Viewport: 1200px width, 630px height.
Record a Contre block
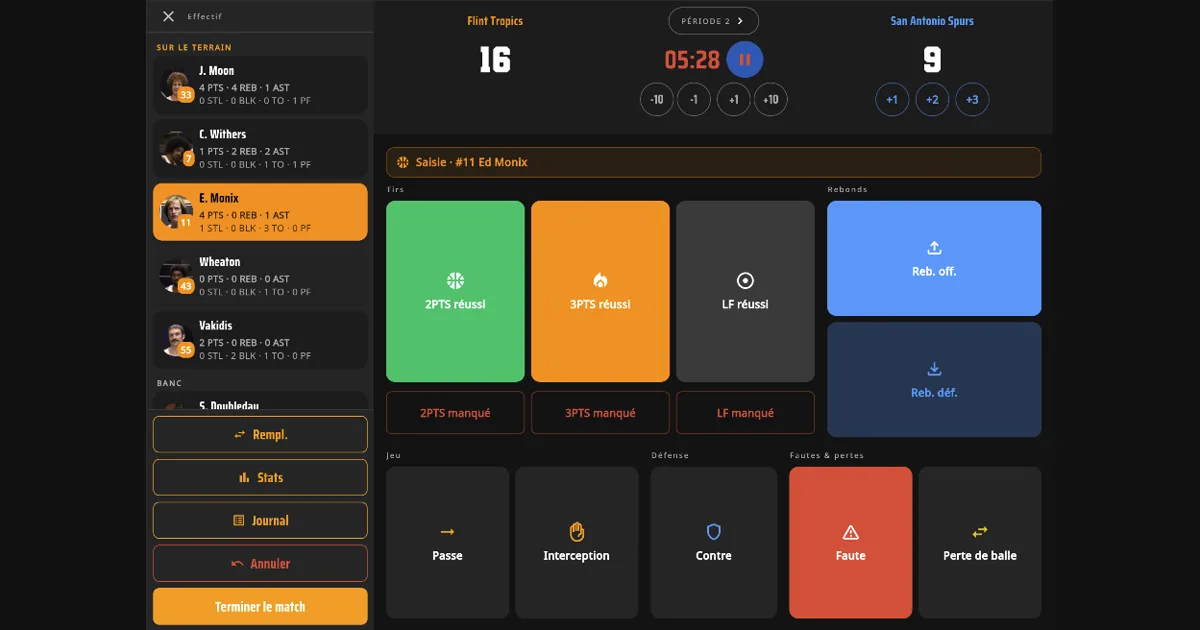coord(713,543)
